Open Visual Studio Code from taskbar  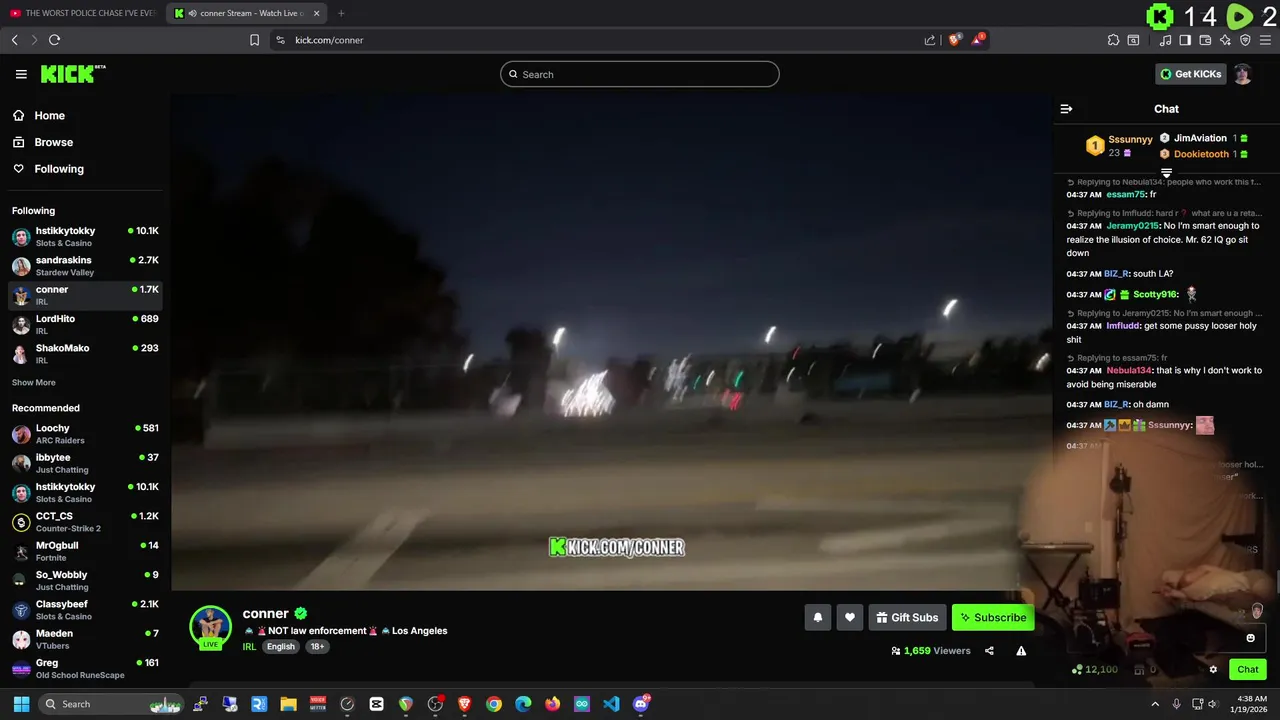[x=611, y=704]
